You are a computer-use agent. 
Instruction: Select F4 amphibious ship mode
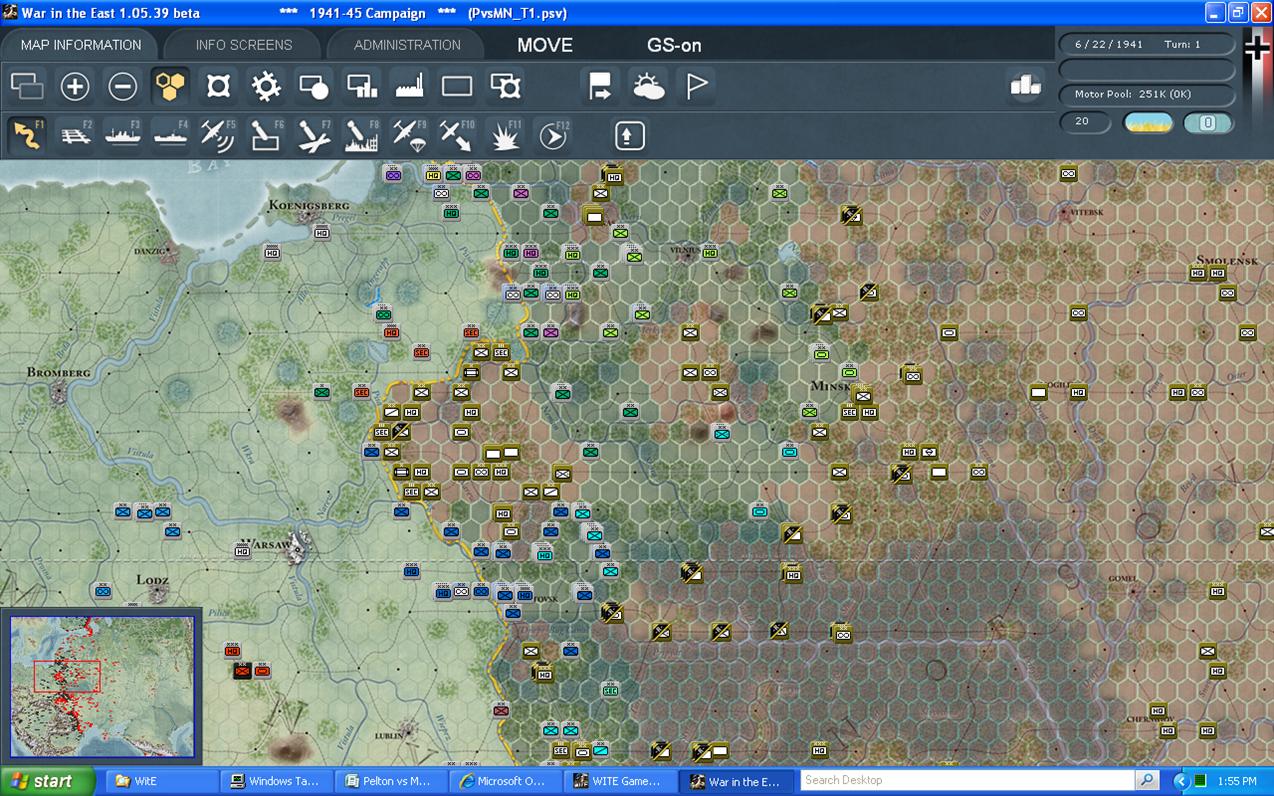pos(170,135)
